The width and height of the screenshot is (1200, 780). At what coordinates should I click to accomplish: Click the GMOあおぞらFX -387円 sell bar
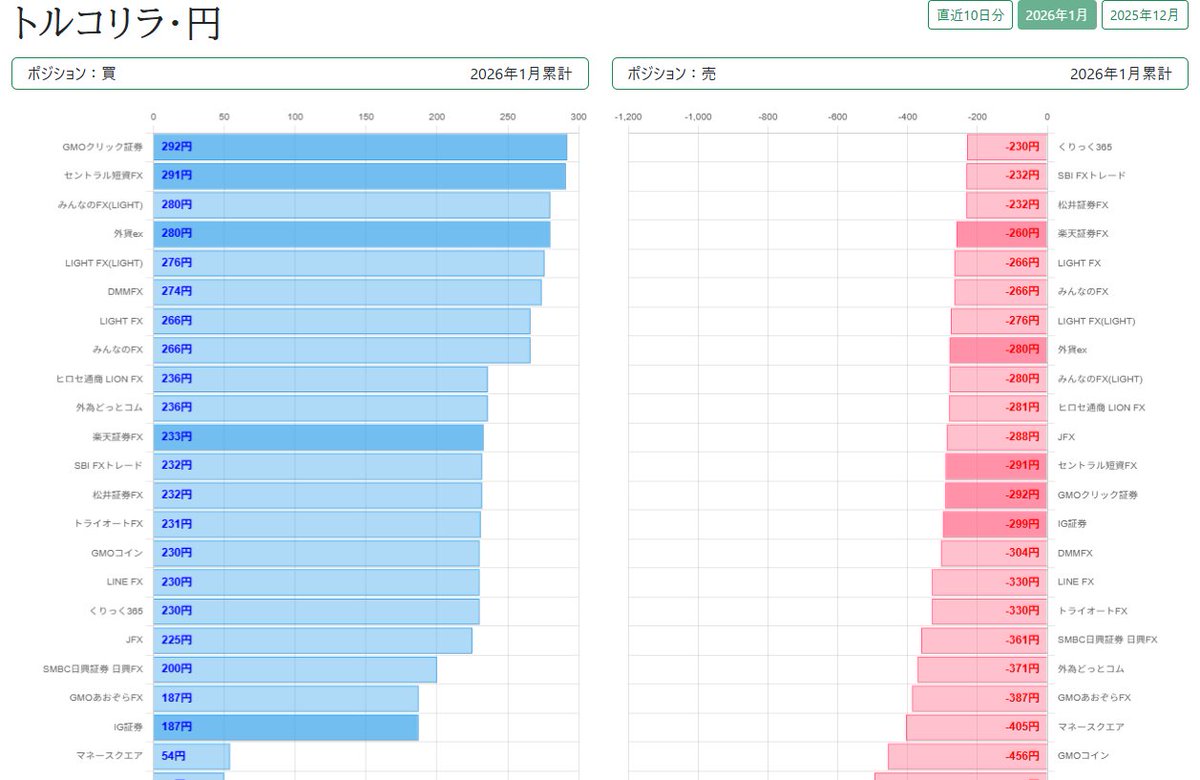tap(979, 698)
